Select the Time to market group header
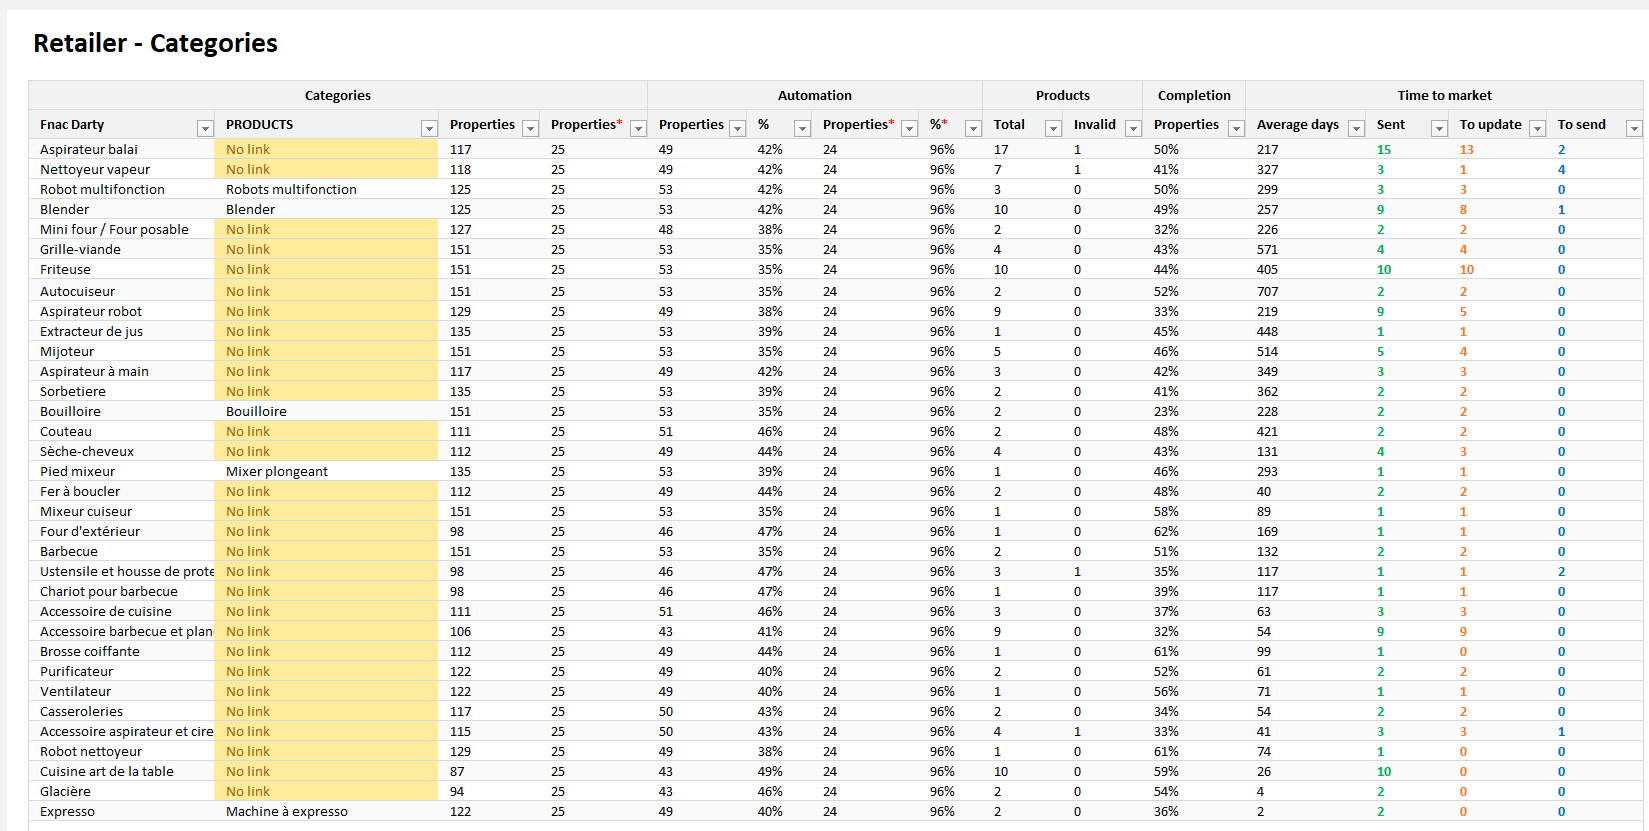 click(1443, 95)
